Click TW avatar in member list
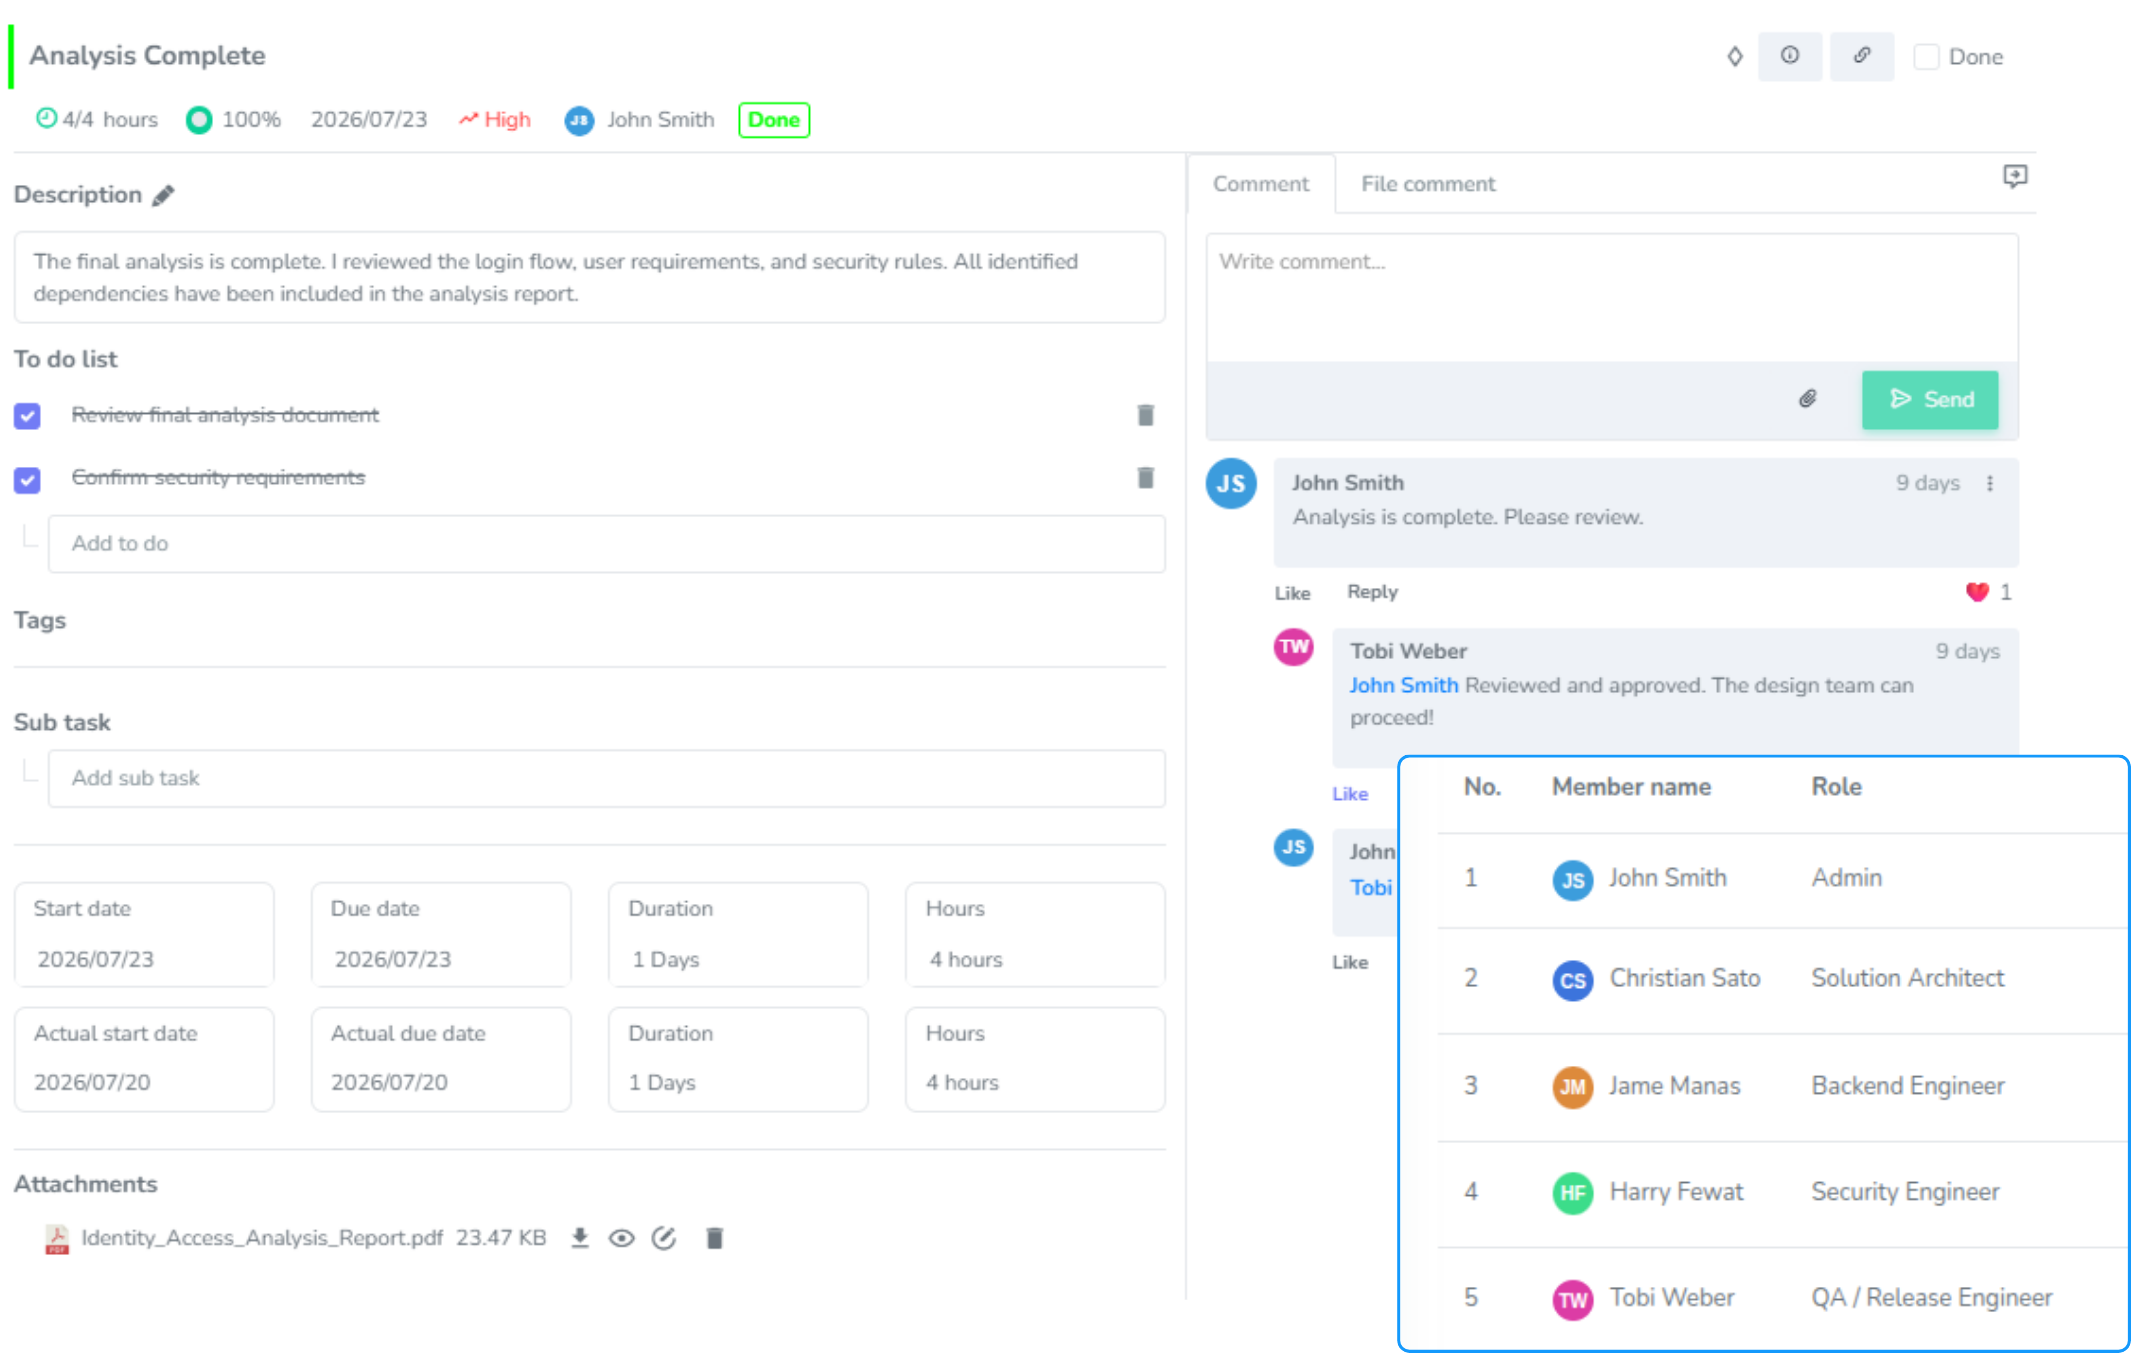Screen dimensions: 2131x1353 (x=1573, y=1300)
